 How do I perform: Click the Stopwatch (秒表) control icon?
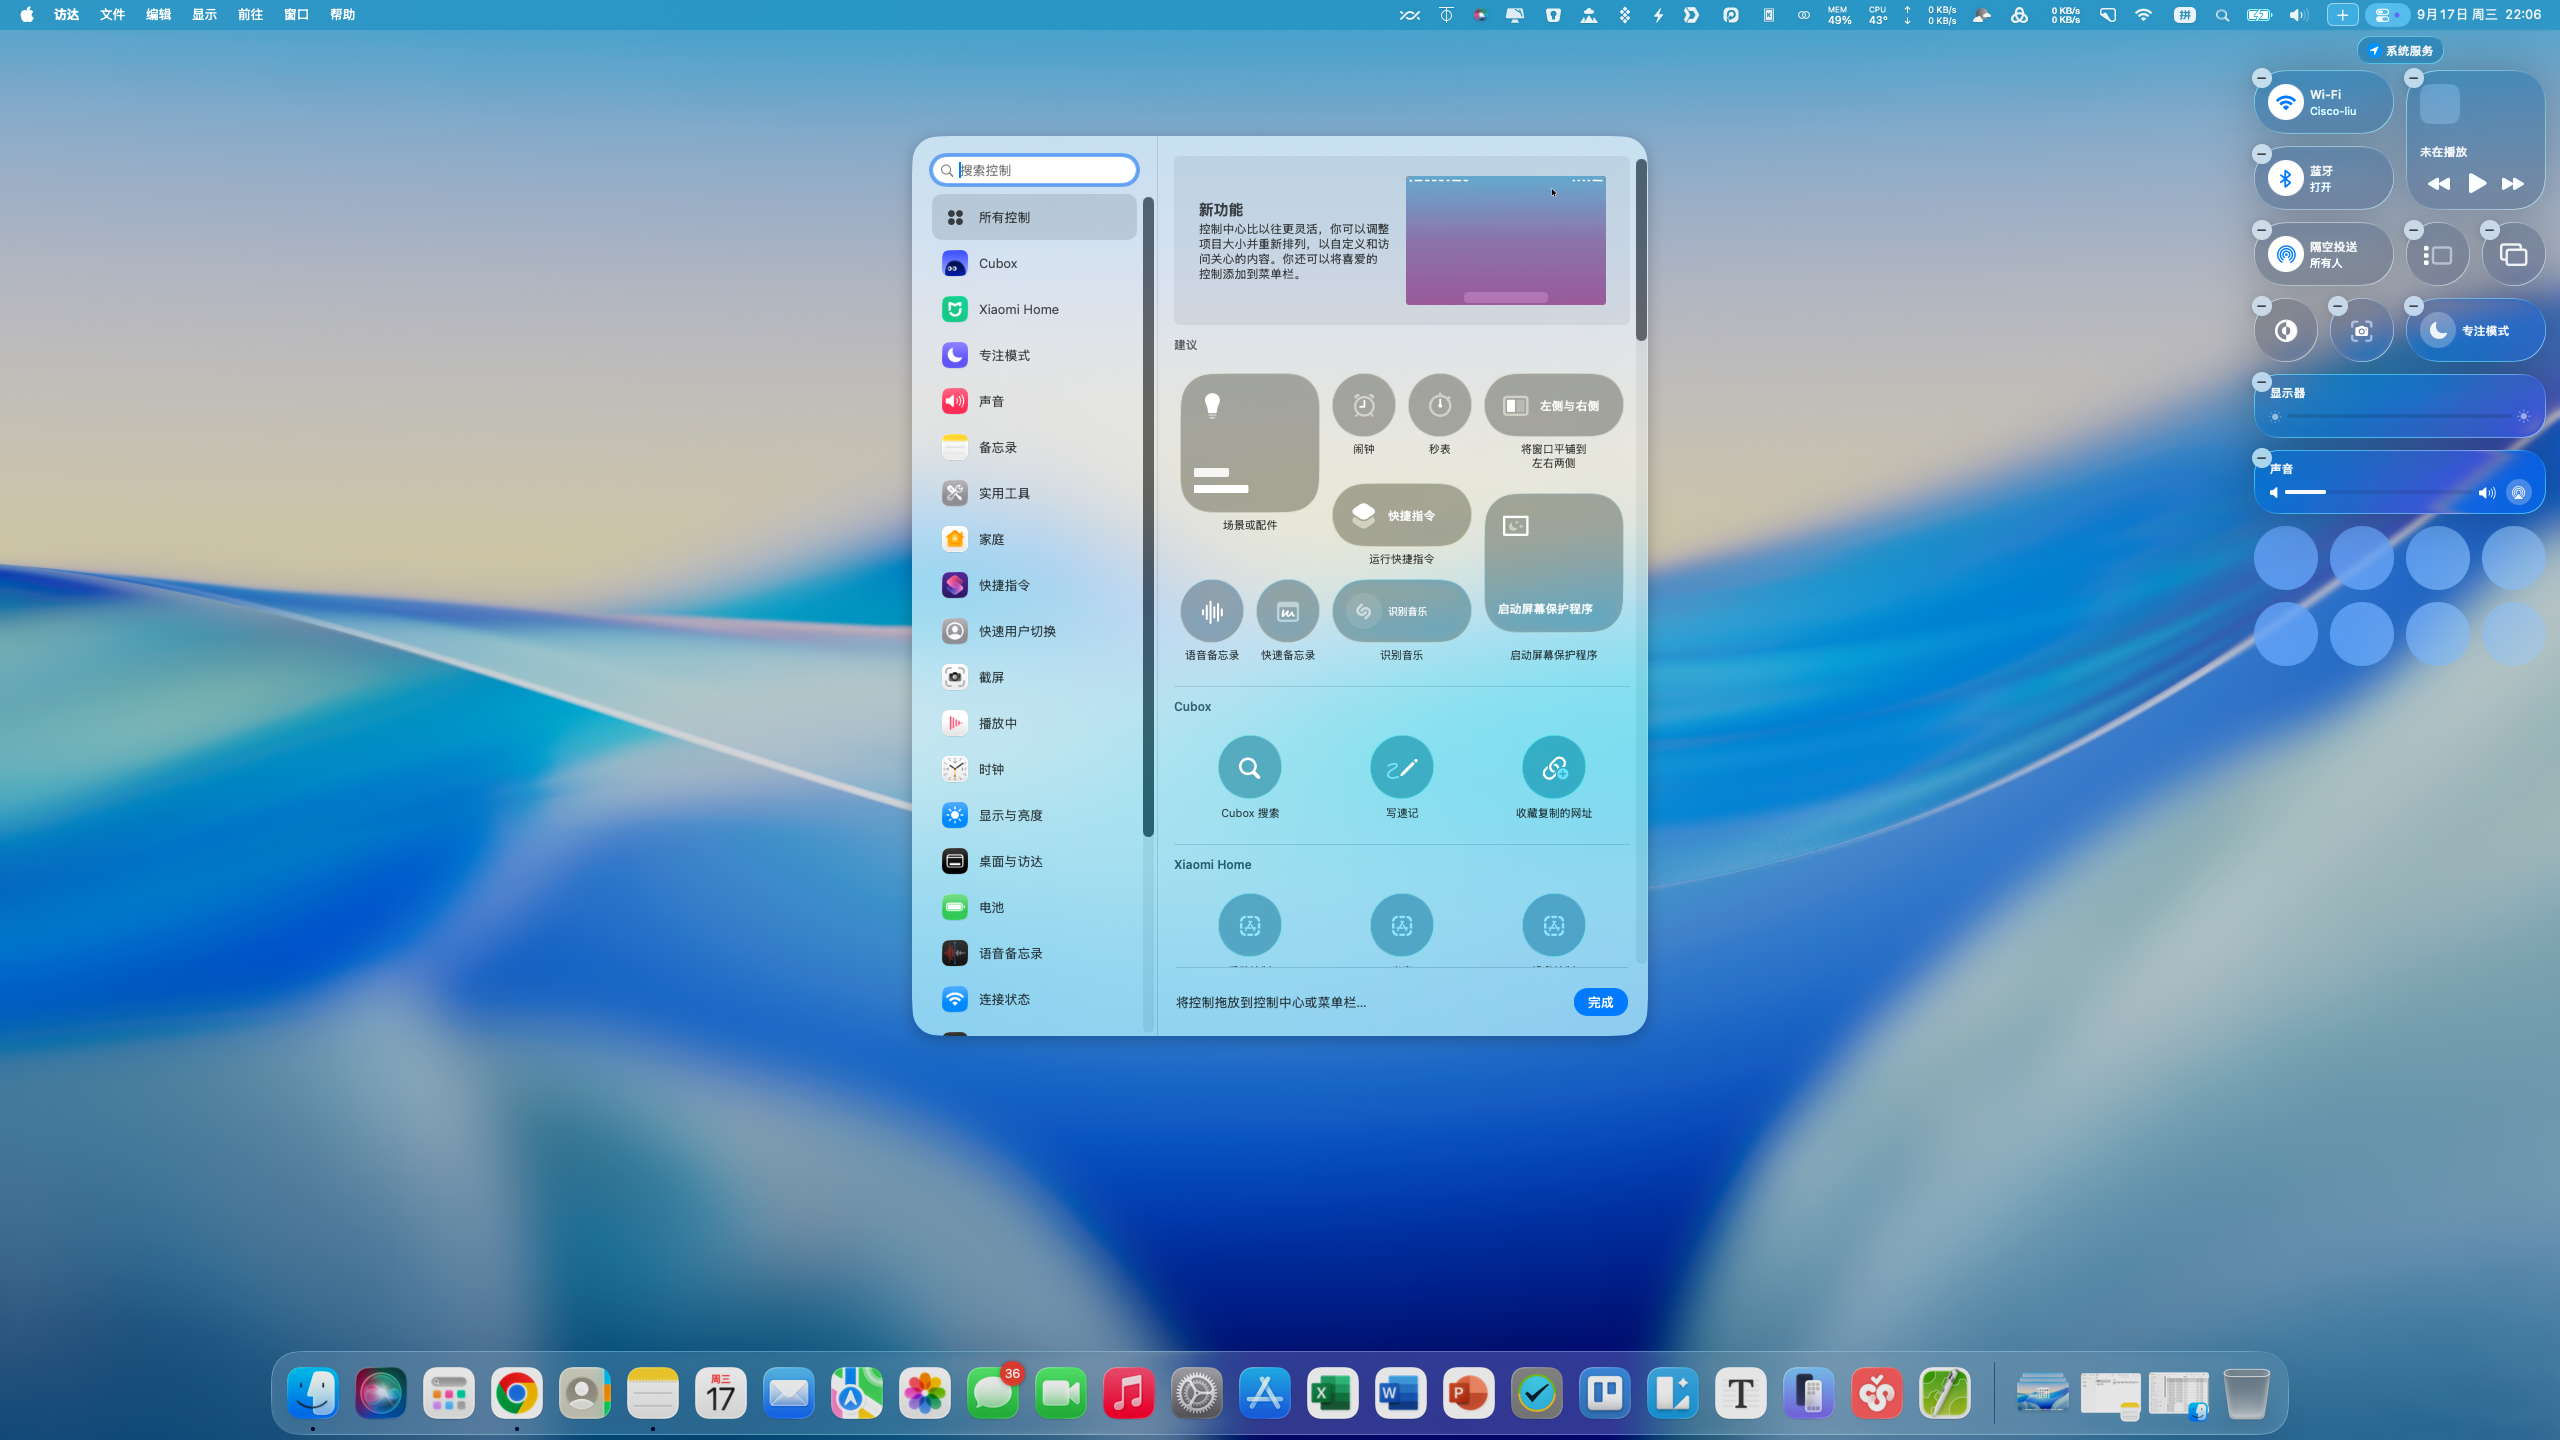point(1439,405)
